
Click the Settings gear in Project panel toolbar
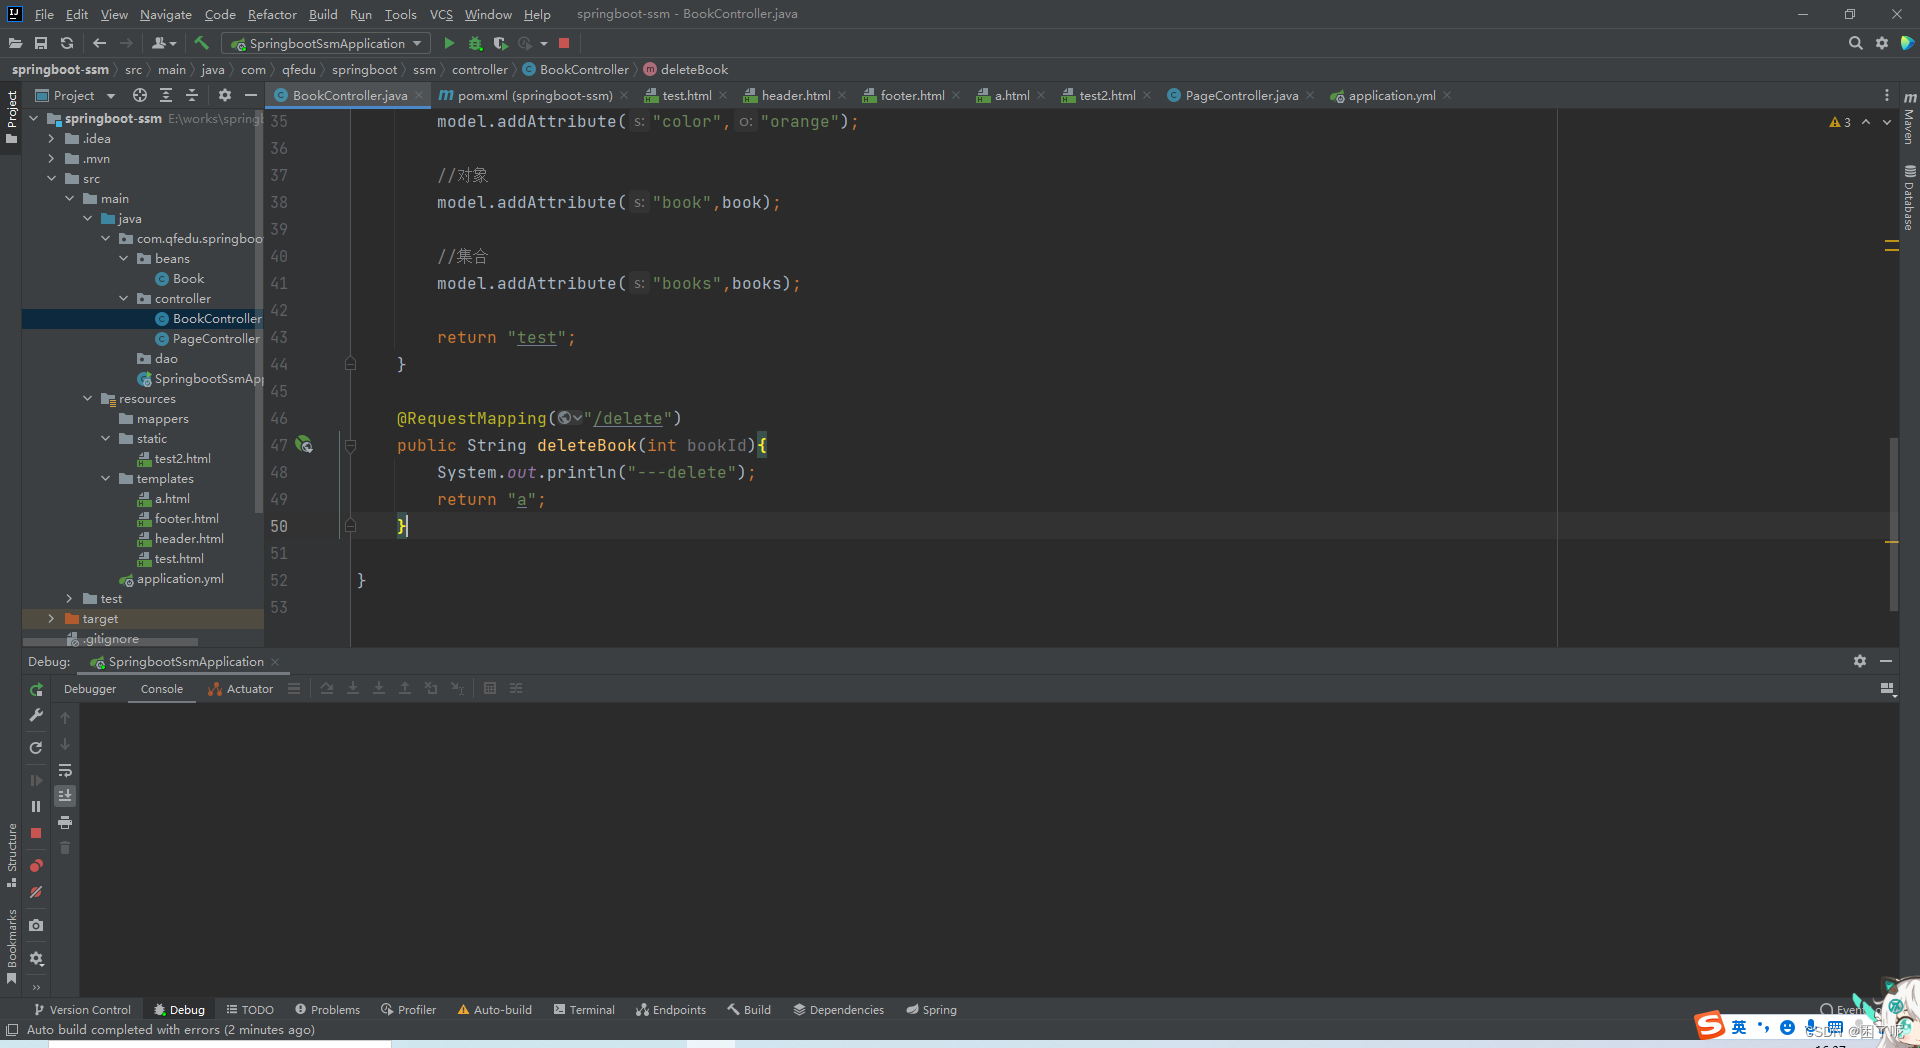coord(224,95)
